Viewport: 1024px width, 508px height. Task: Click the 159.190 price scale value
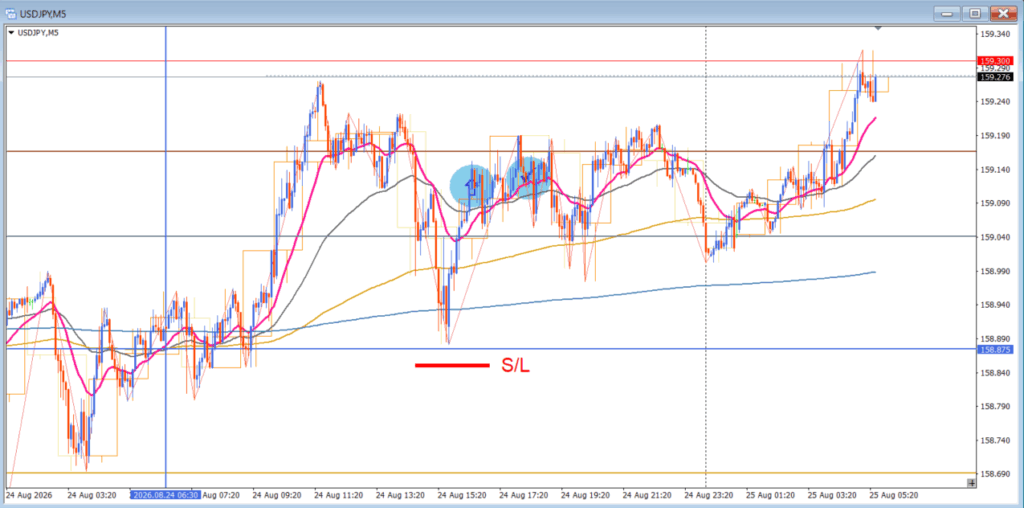coord(995,136)
